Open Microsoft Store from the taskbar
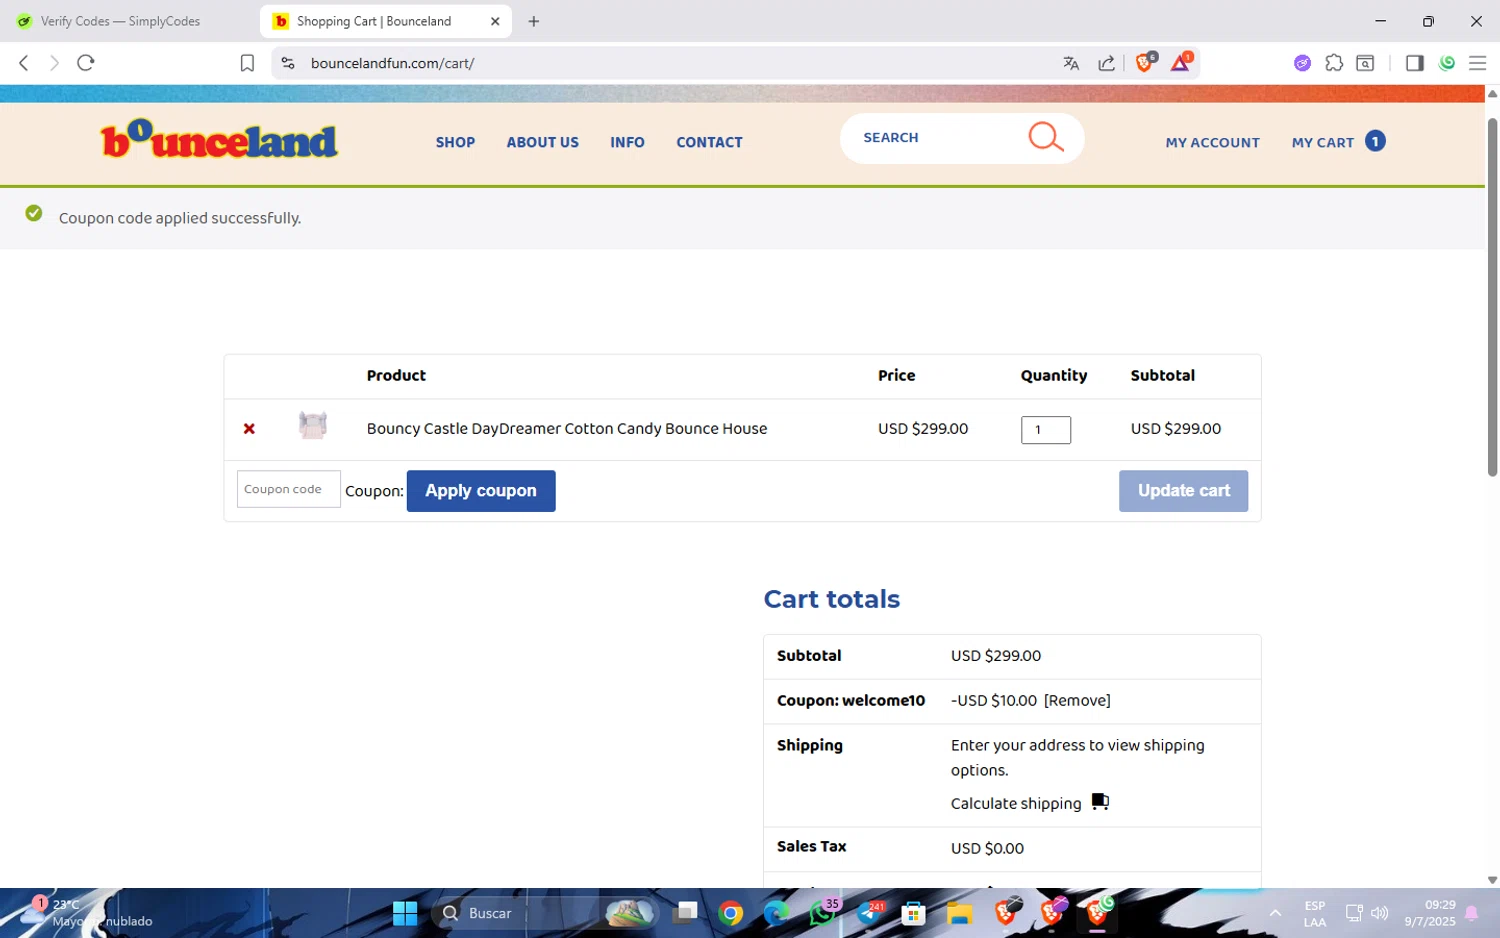Screen dimensions: 1500x938 click(913, 913)
